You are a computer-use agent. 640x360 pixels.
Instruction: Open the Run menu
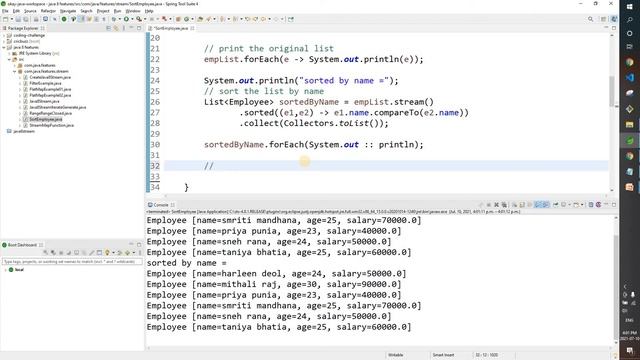[x=118, y=11]
